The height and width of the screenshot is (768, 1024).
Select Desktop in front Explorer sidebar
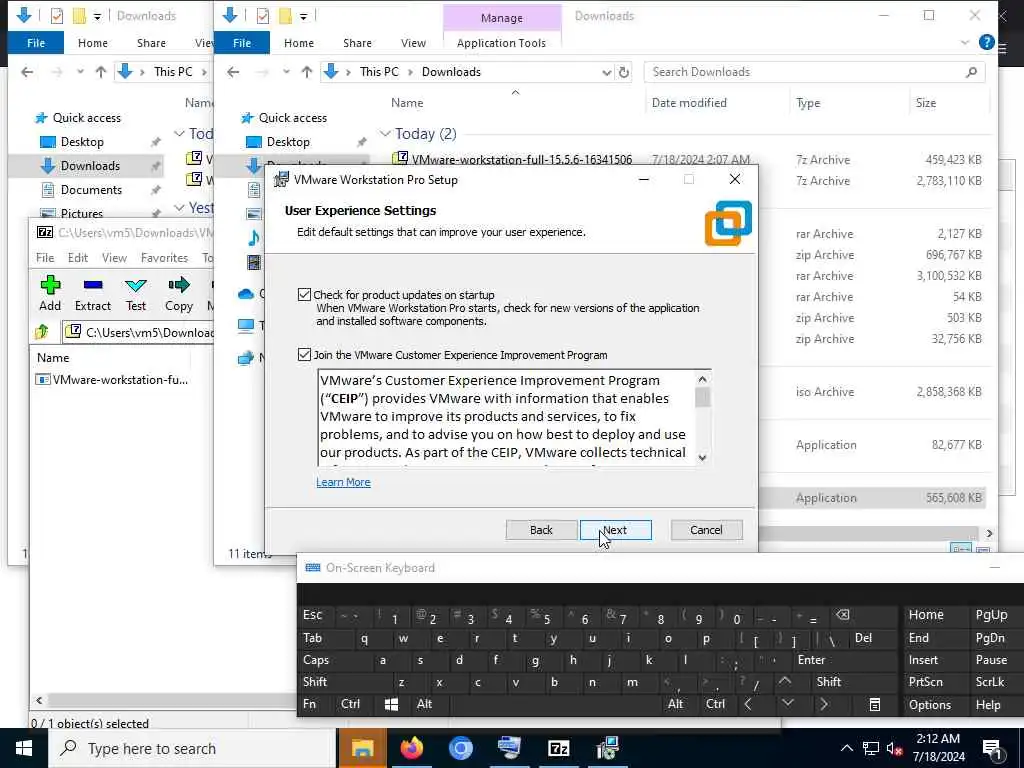point(288,142)
